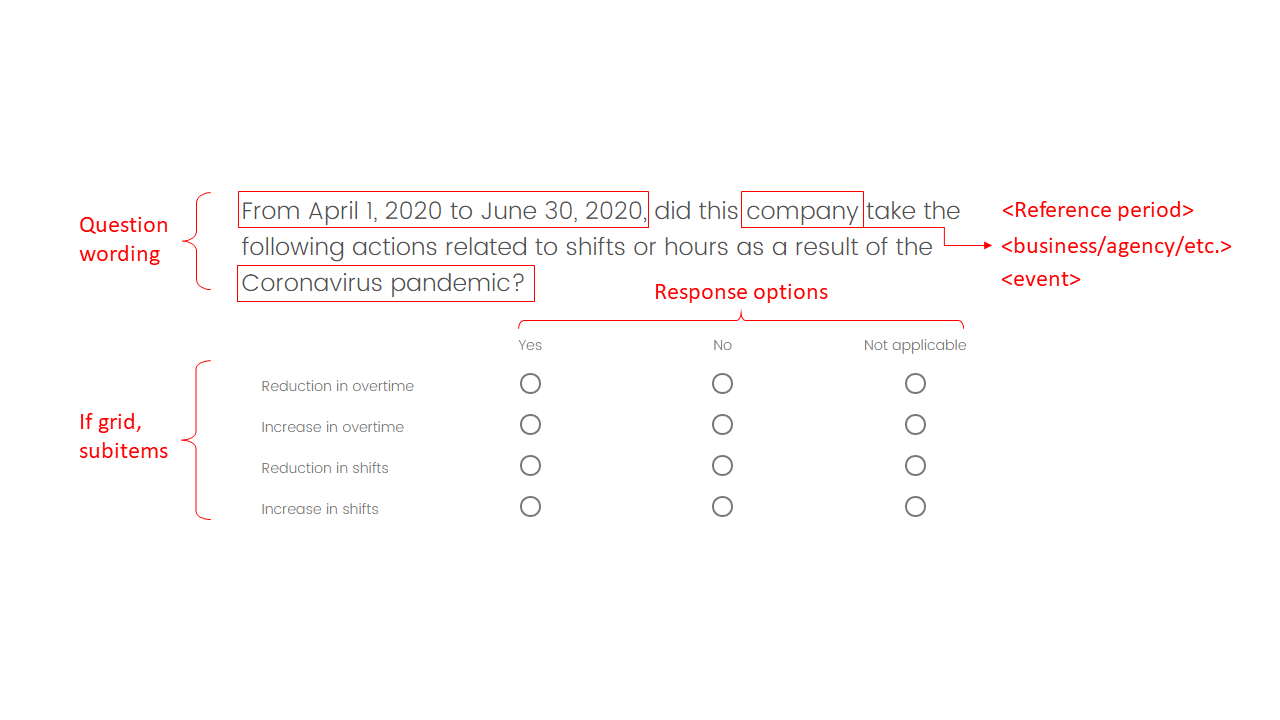Image resolution: width=1280 pixels, height=720 pixels.
Task: Select Yes for Increase in shifts
Action: coord(530,507)
